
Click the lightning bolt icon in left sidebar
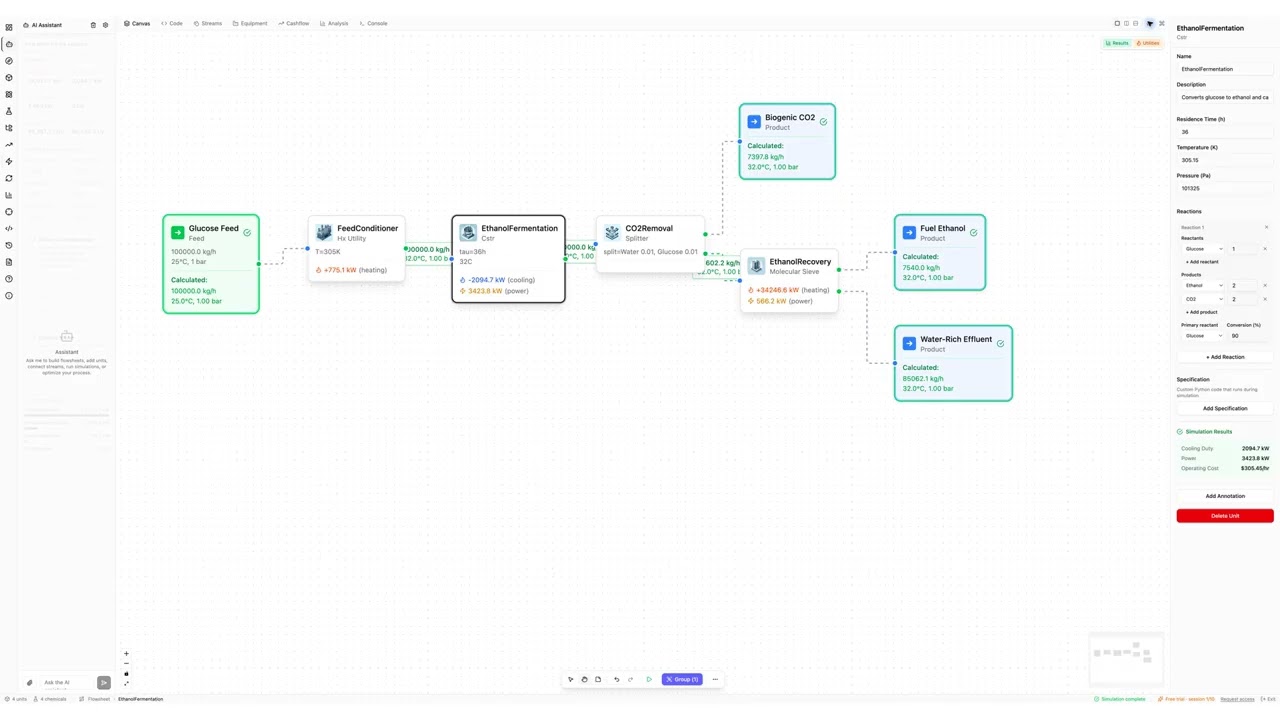pos(9,161)
